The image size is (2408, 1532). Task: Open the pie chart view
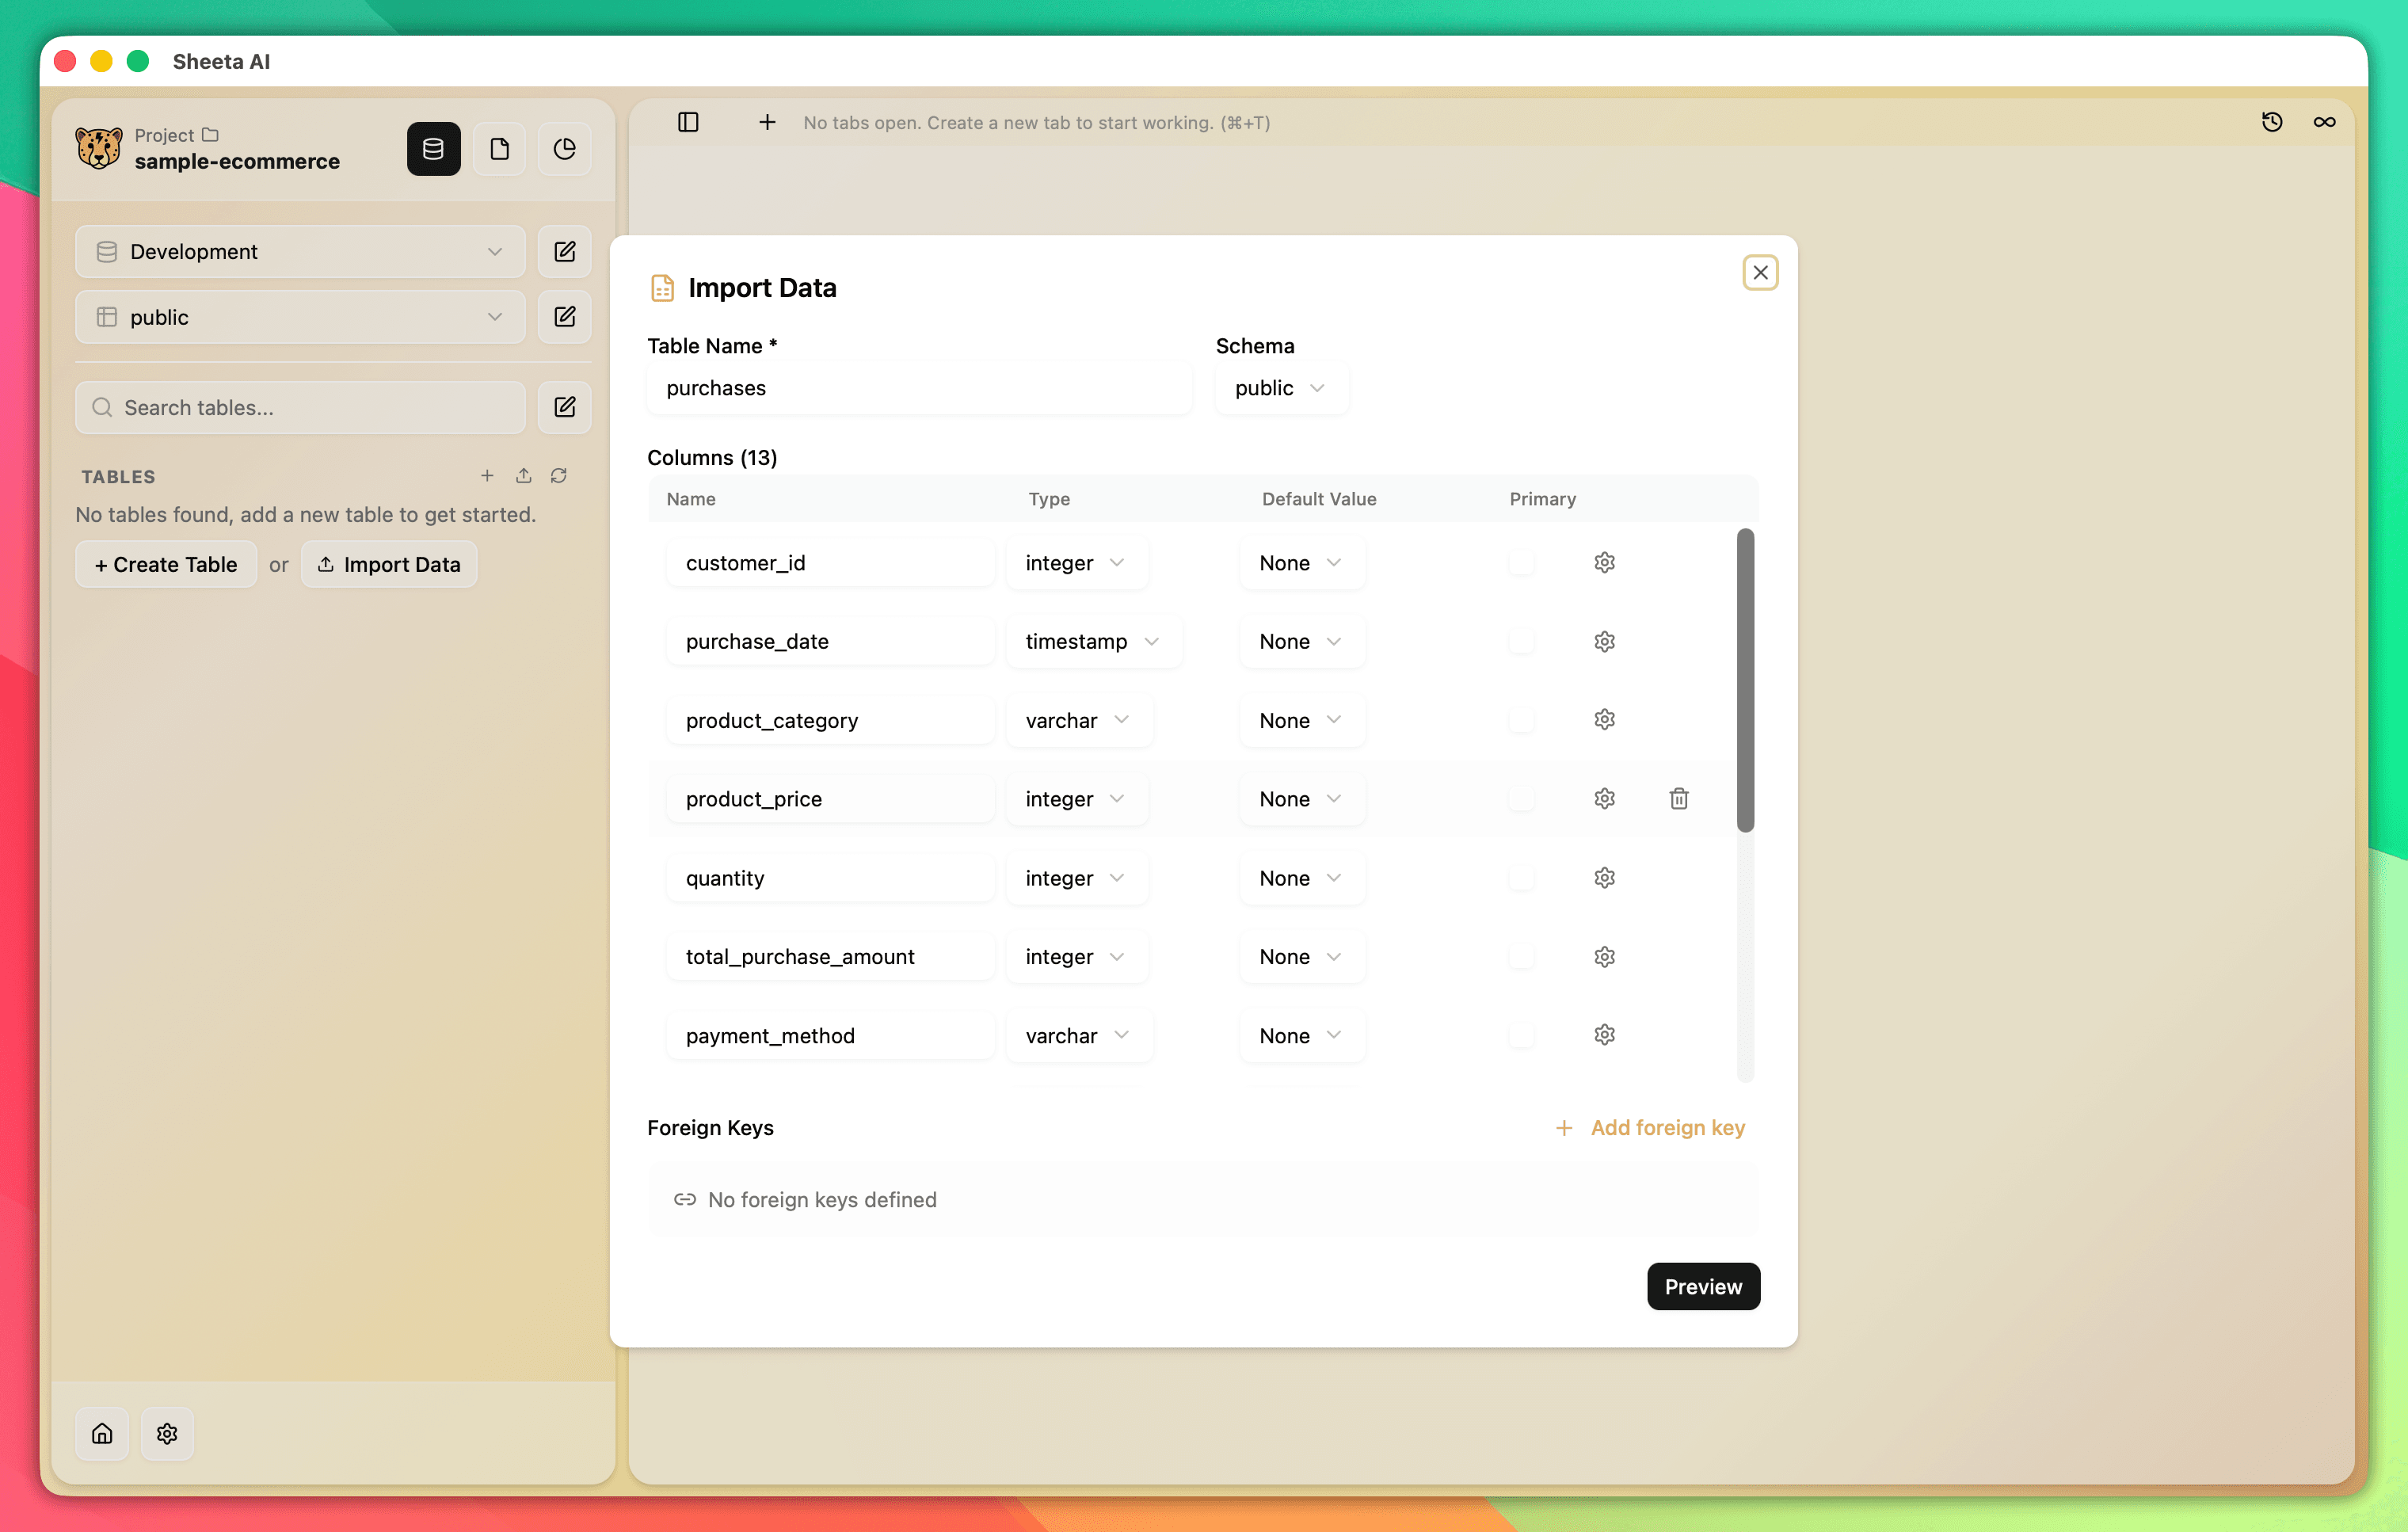click(564, 149)
